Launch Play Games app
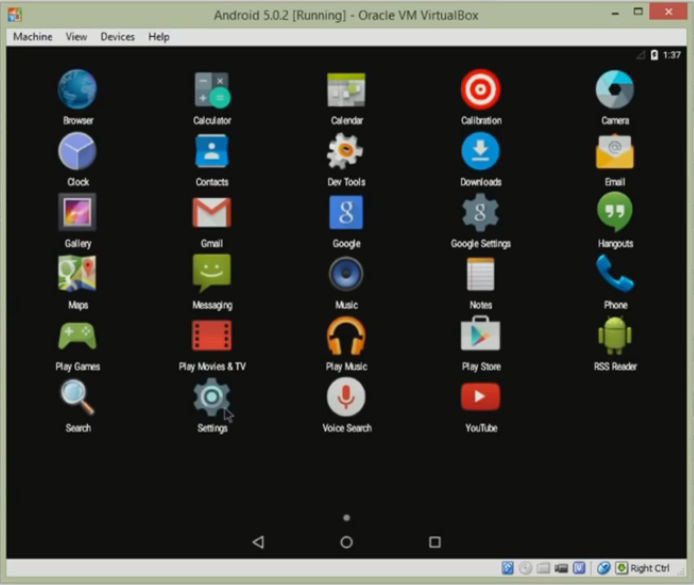694x585 pixels. pyautogui.click(x=77, y=336)
